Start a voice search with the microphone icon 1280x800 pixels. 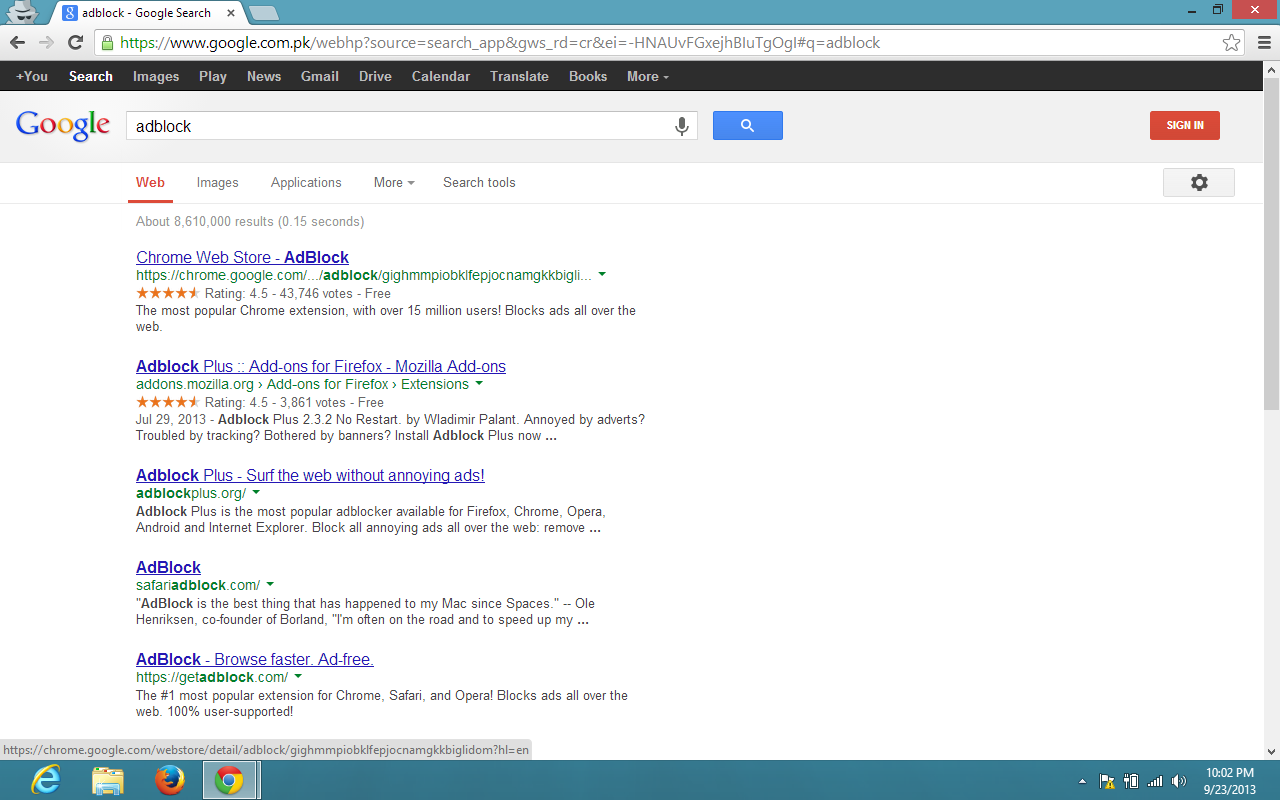[x=682, y=125]
